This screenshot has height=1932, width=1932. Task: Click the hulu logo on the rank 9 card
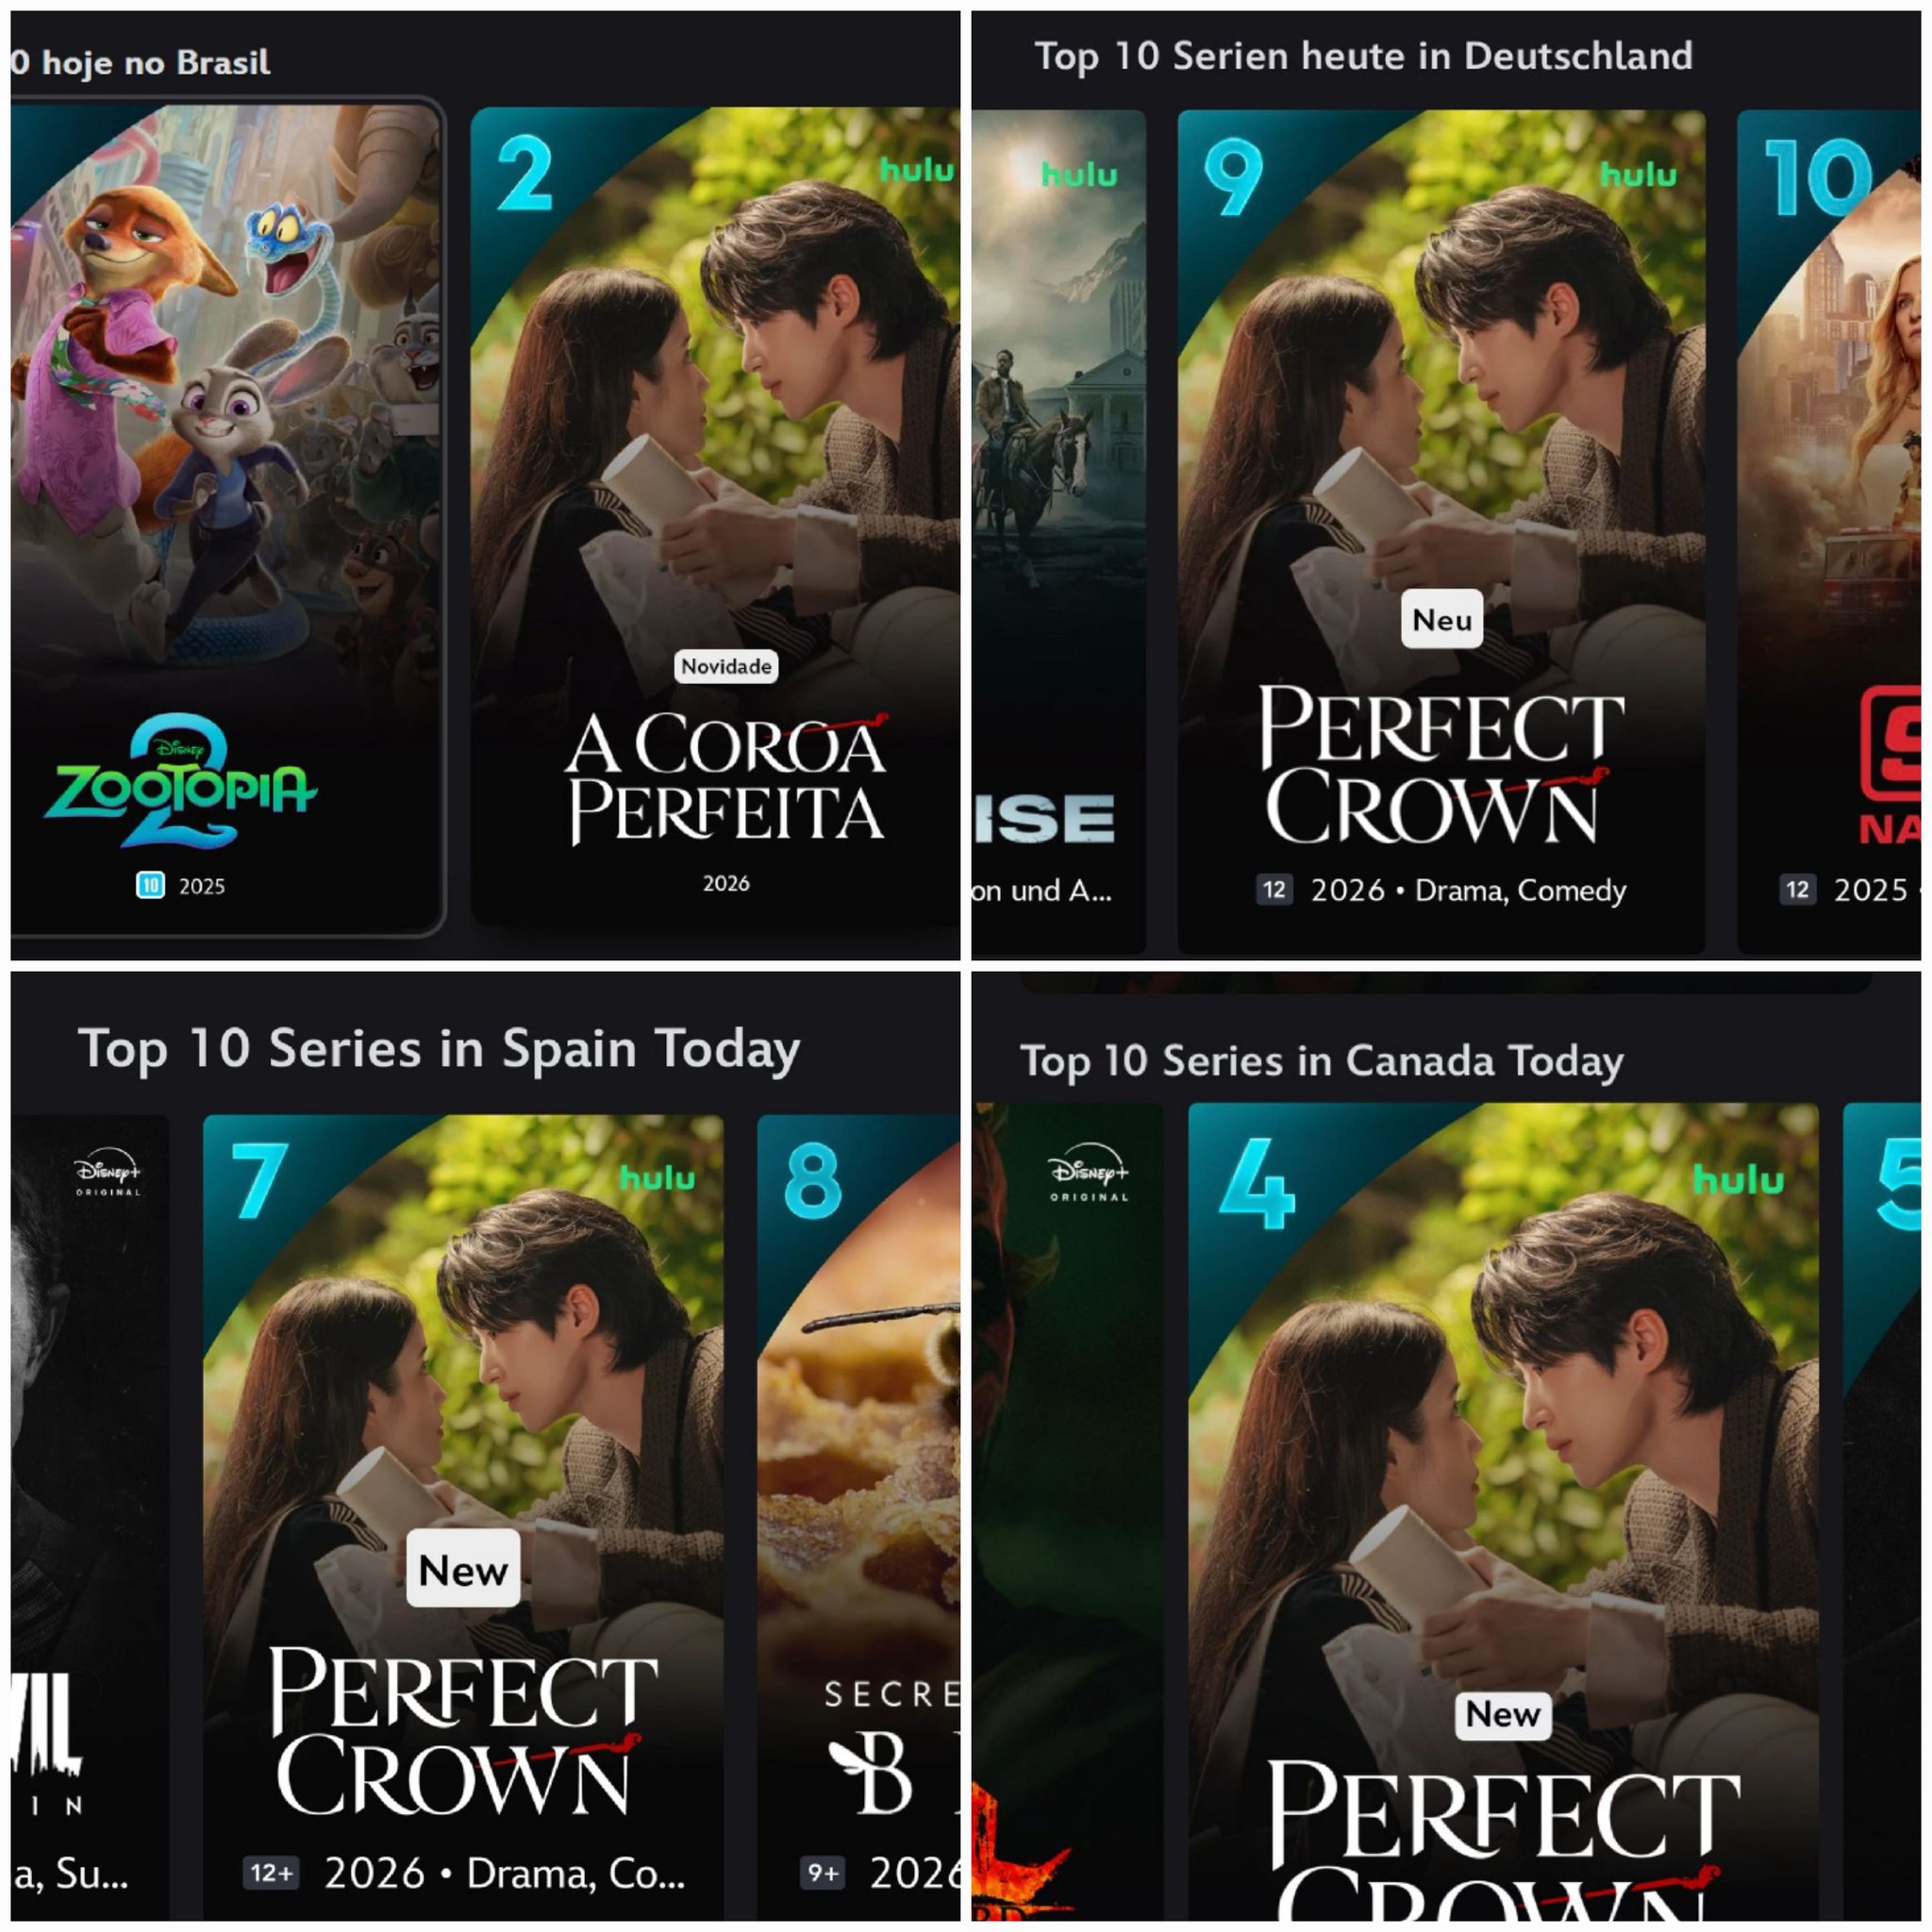[1637, 175]
